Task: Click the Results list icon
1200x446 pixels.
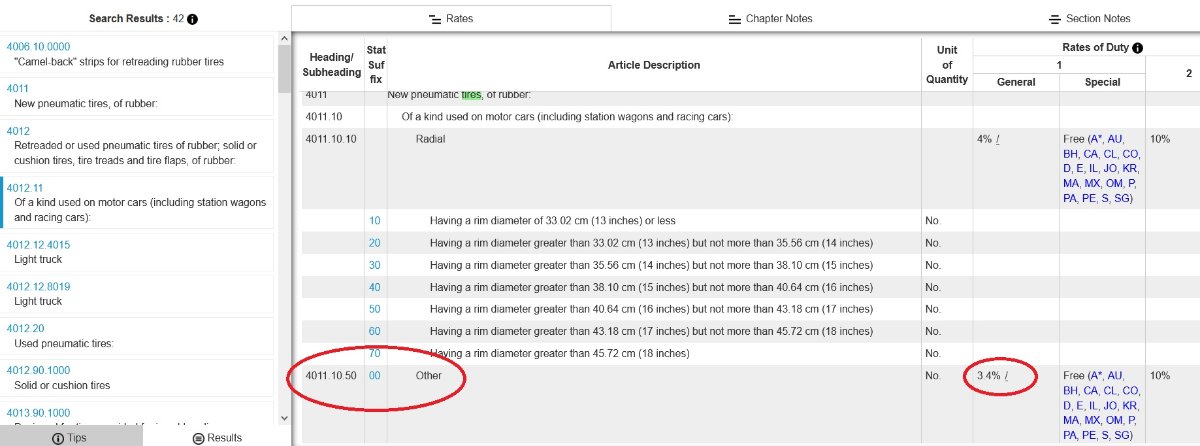Action: (198, 438)
